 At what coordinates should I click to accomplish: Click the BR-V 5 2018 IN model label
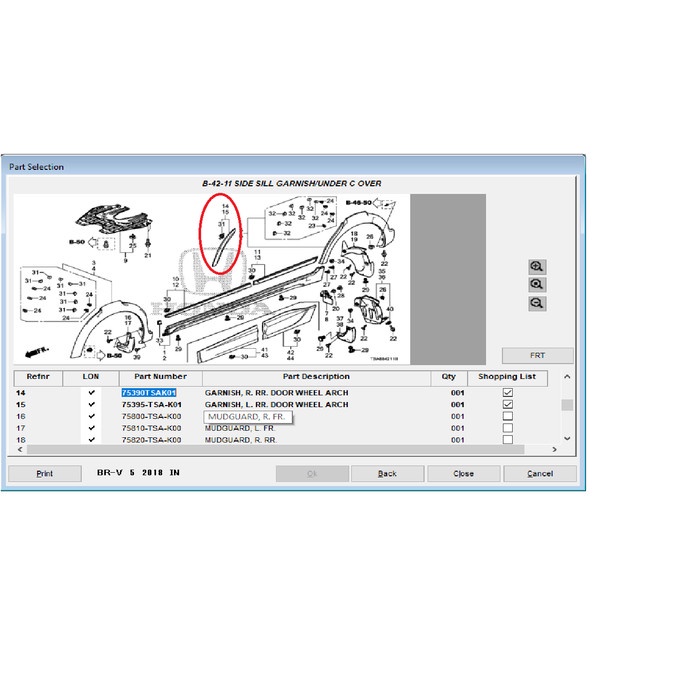pos(138,472)
